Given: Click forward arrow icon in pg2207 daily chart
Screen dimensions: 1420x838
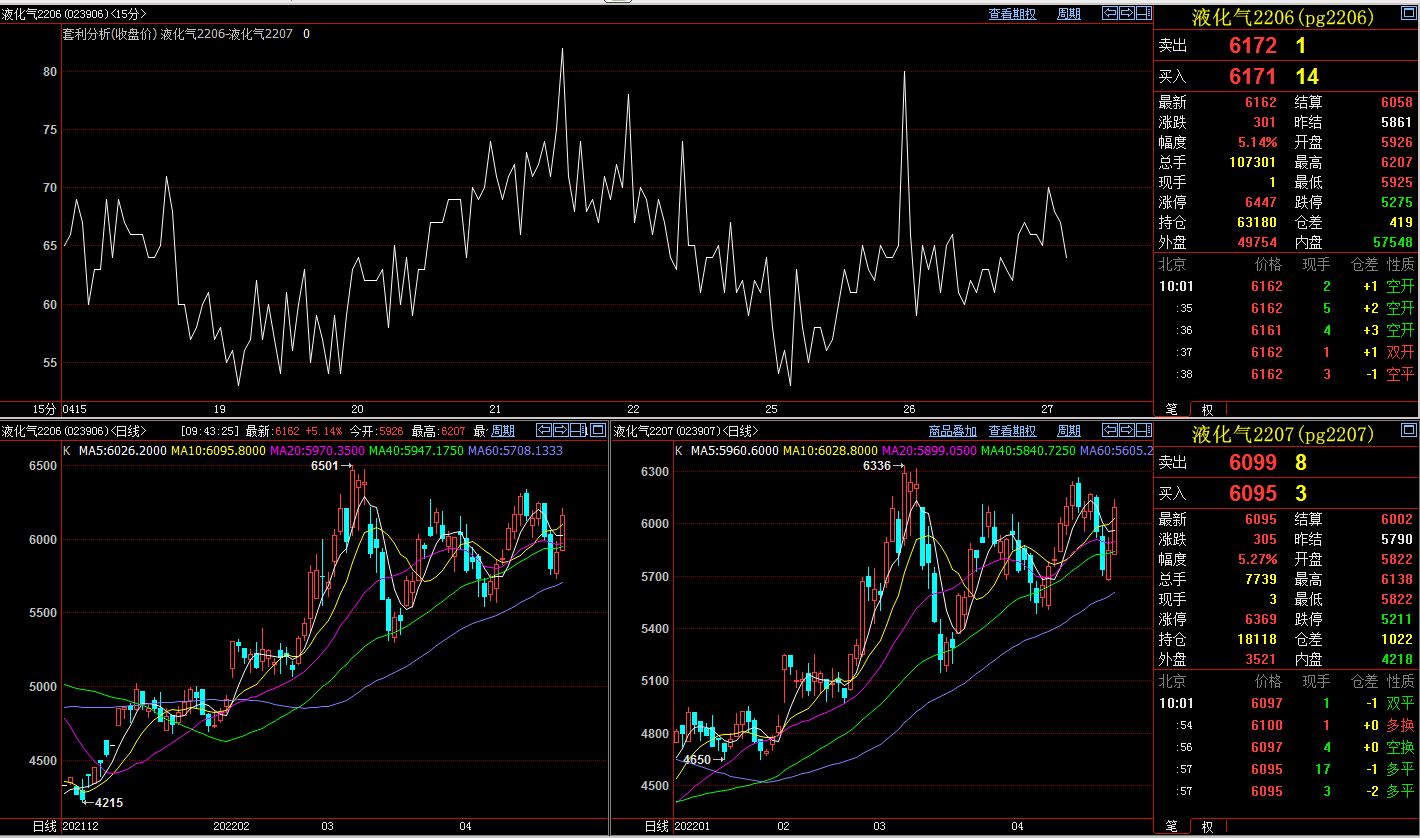Looking at the screenshot, I should coord(1127,430).
